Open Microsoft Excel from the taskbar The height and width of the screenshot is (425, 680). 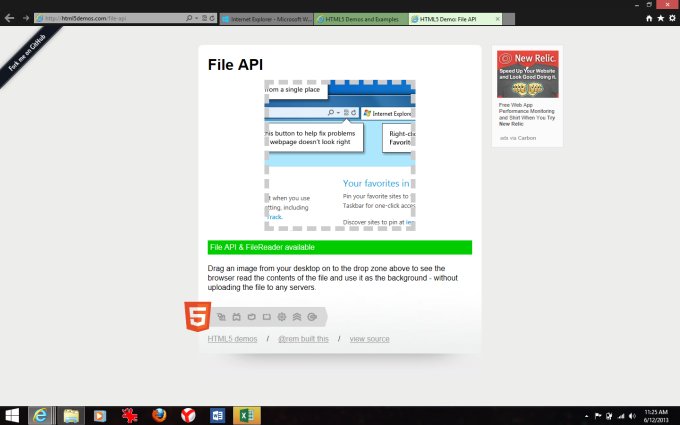(x=247, y=415)
